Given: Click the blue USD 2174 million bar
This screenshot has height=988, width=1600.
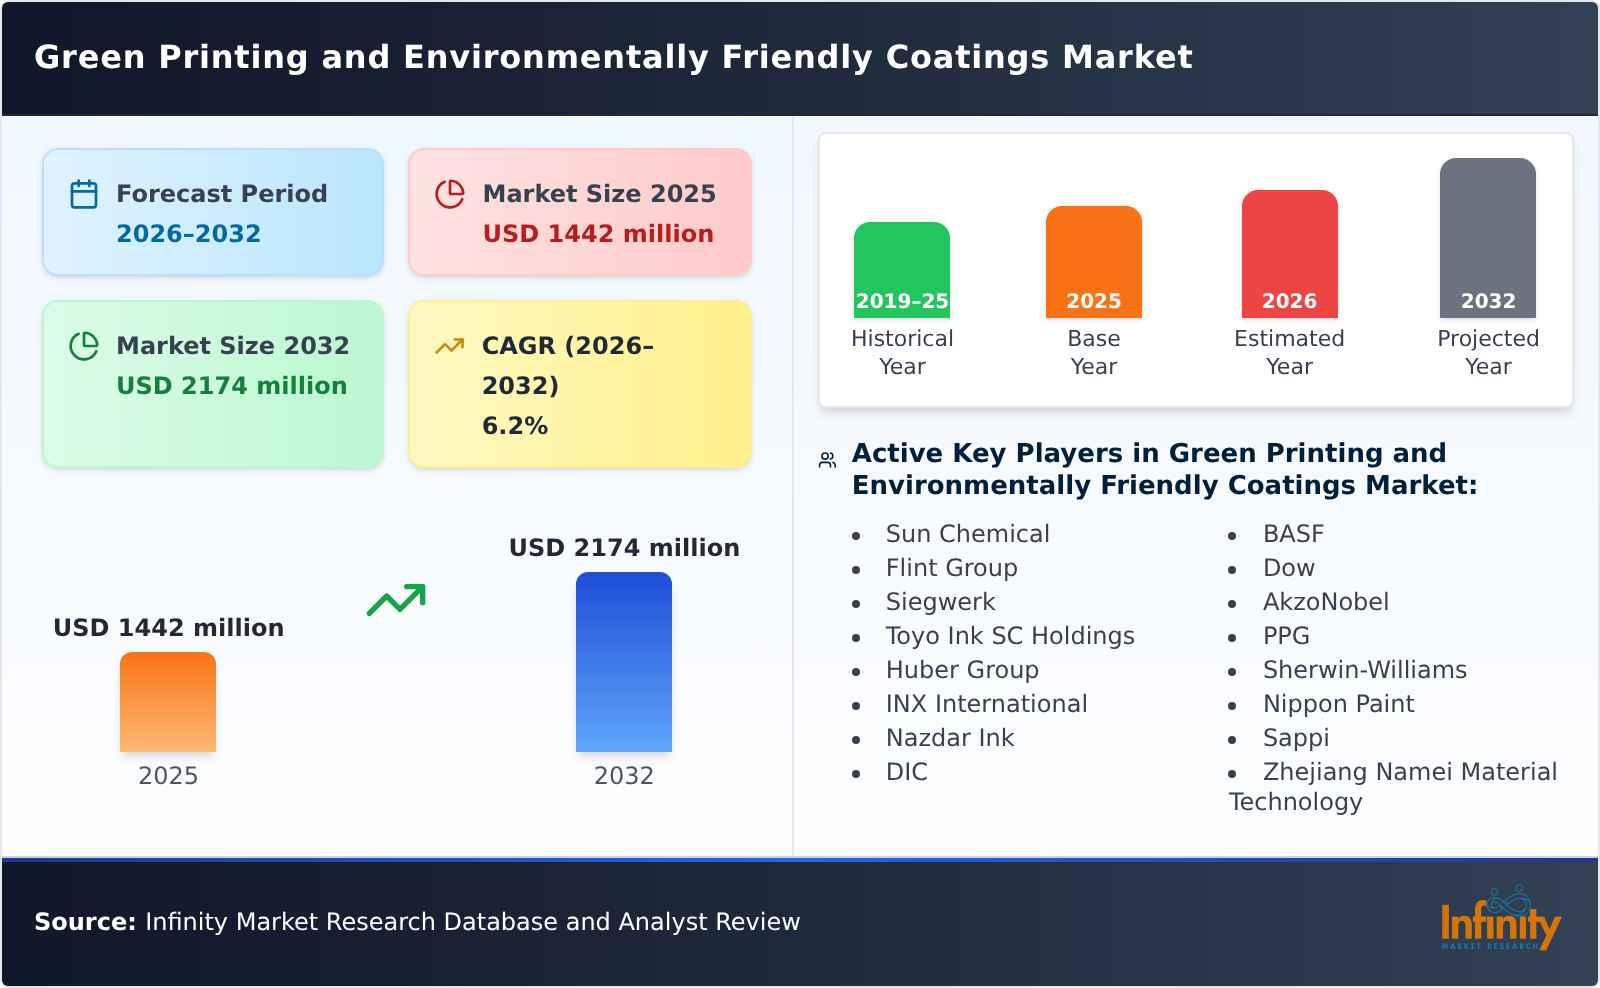Looking at the screenshot, I should (624, 660).
